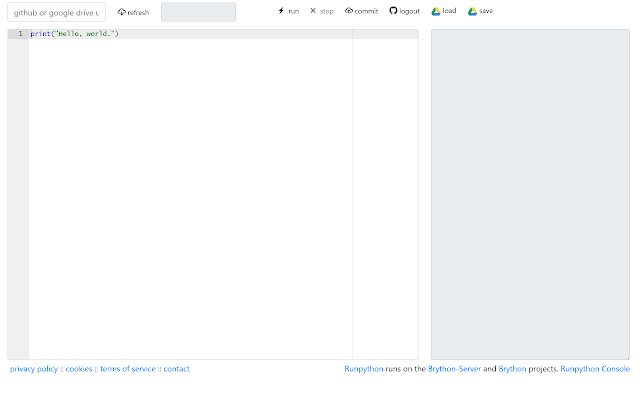640x400 pixels.
Task: Click the print("Hello, world.") code line
Action: pyautogui.click(x=74, y=33)
